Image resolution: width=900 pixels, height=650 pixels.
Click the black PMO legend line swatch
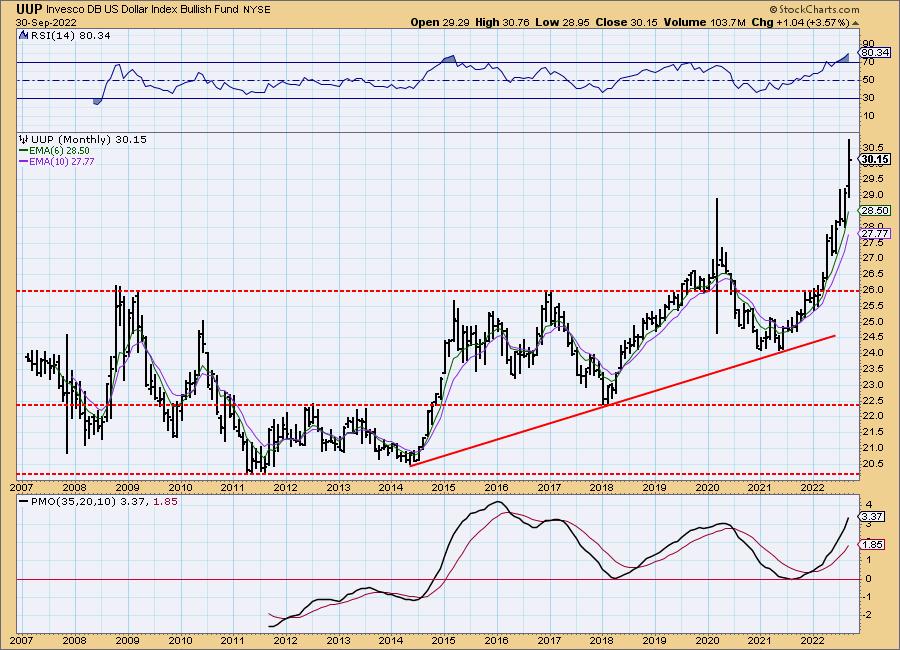pyautogui.click(x=24, y=501)
